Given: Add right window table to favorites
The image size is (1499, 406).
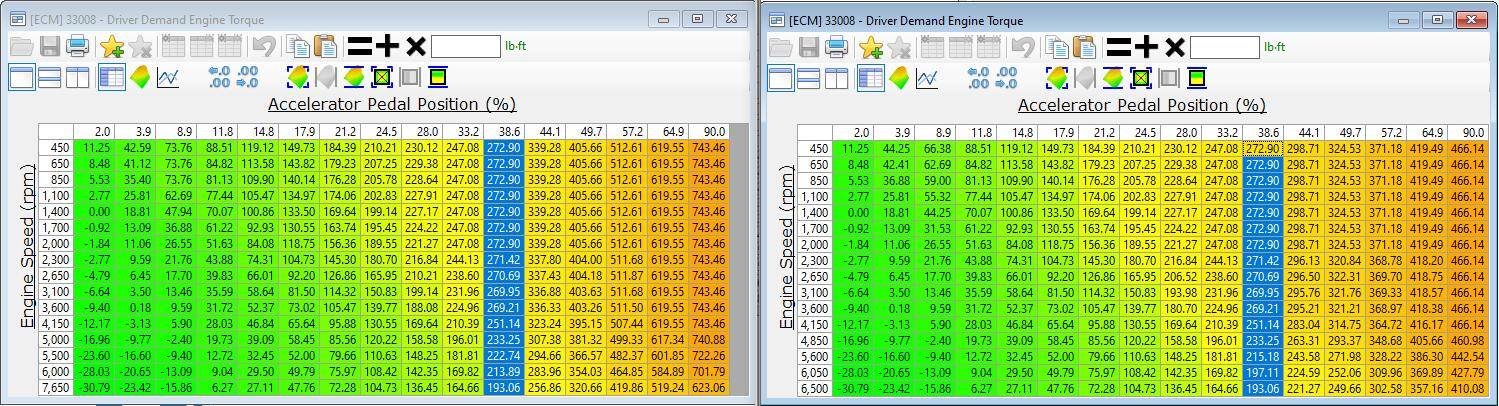Looking at the screenshot, I should (x=871, y=47).
